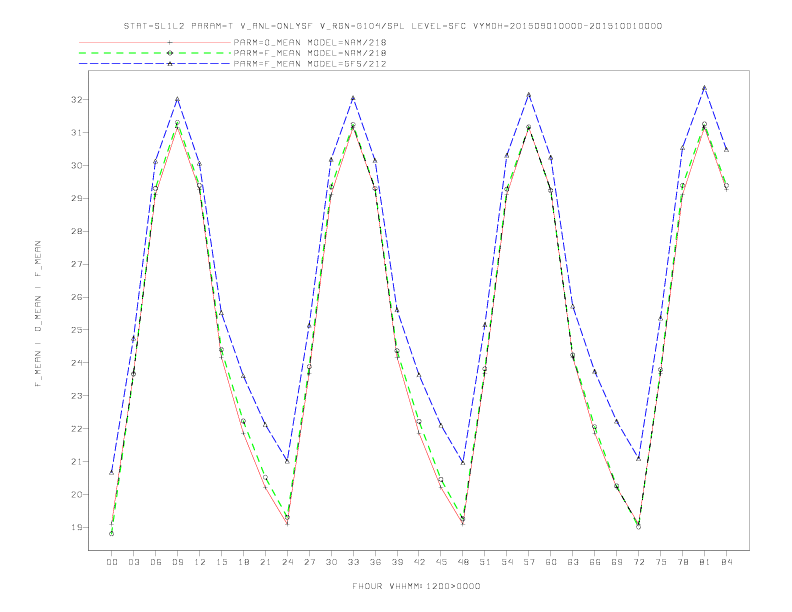Click x-axis tick label 06
The width and height of the screenshot is (792, 612).
[156, 562]
